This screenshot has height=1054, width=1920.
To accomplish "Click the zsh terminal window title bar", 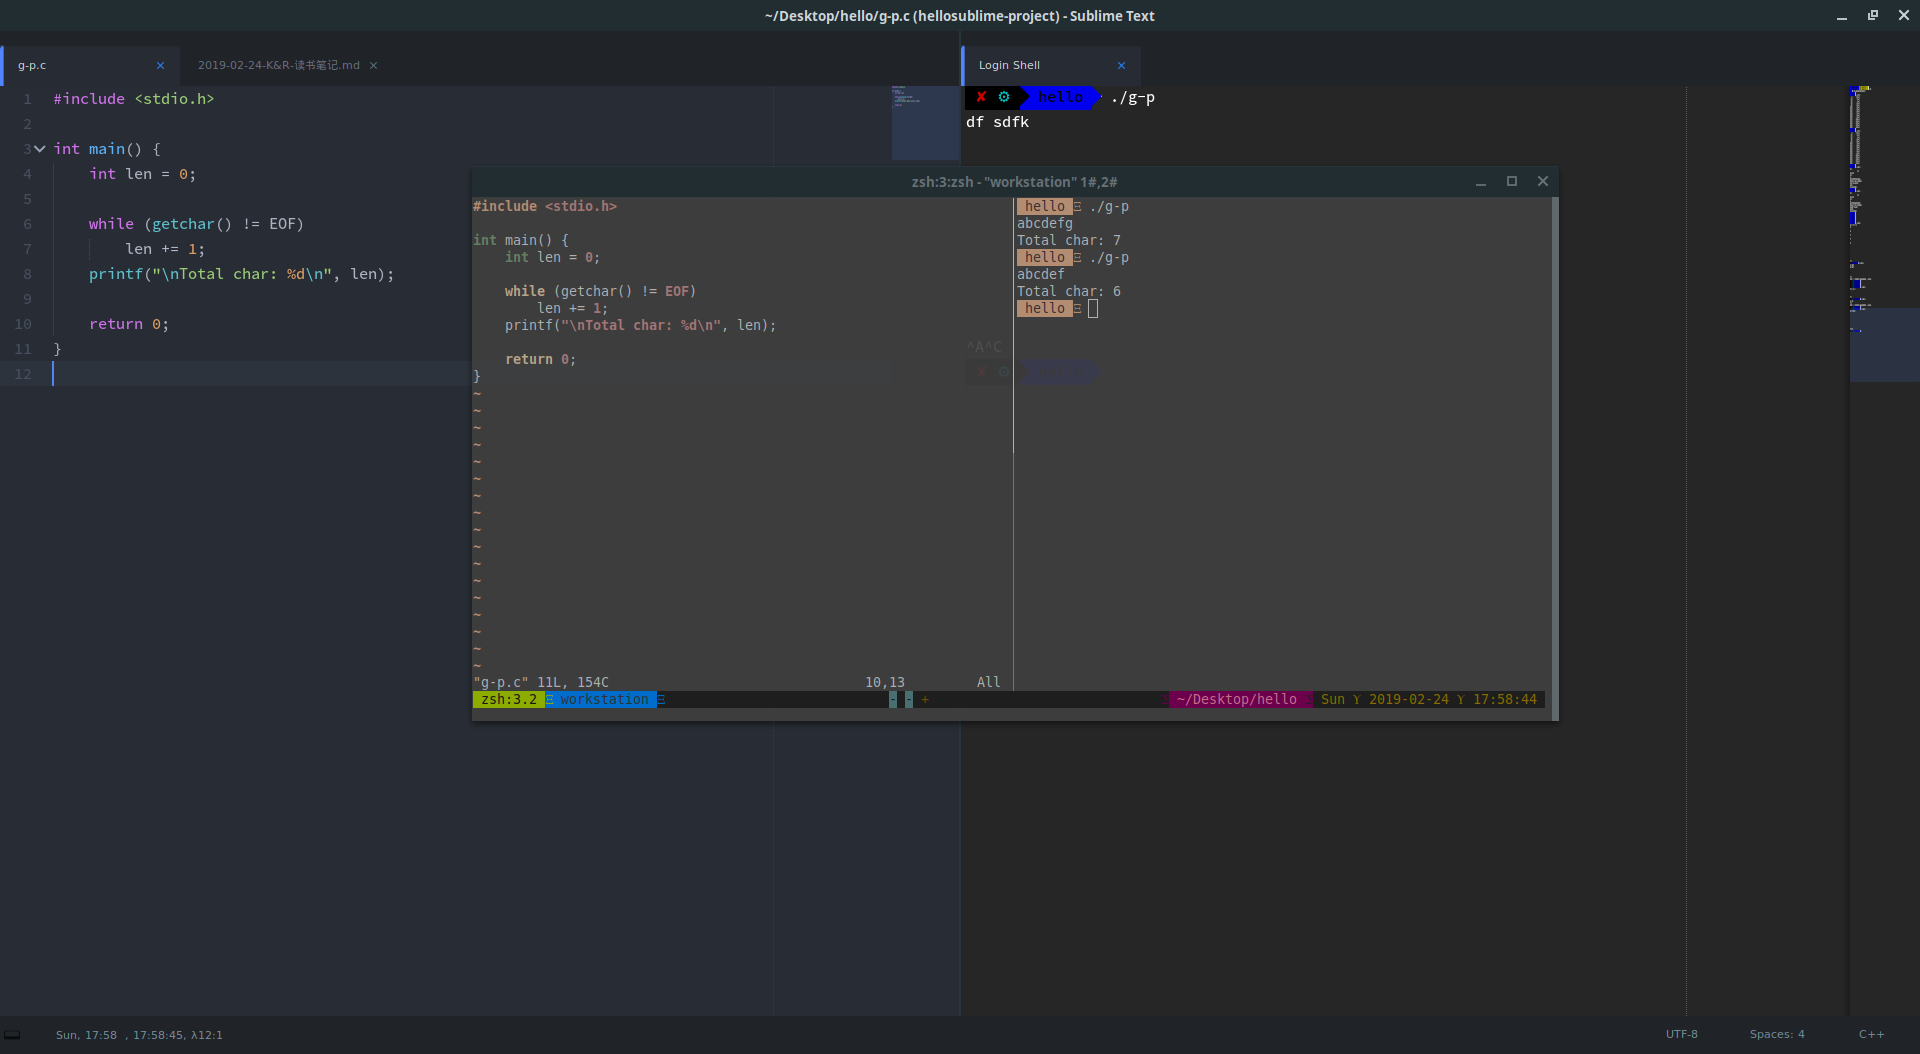I will 1014,182.
